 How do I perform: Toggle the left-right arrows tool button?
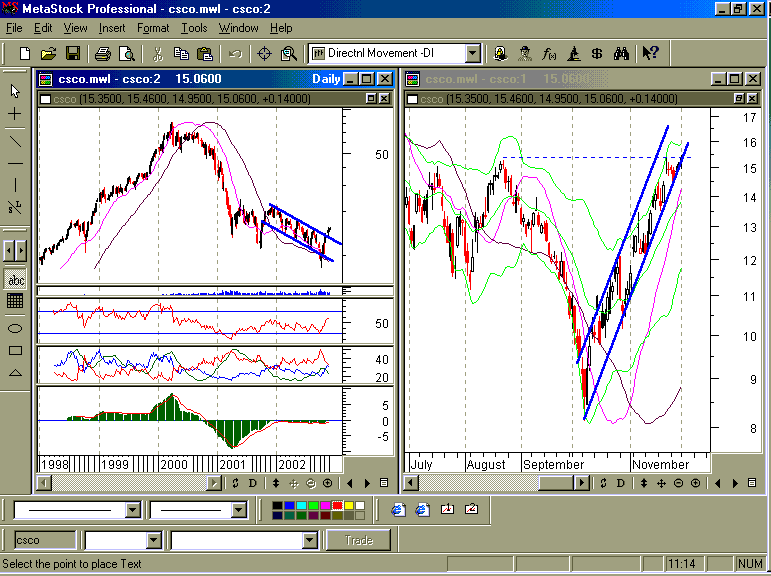tap(15, 250)
